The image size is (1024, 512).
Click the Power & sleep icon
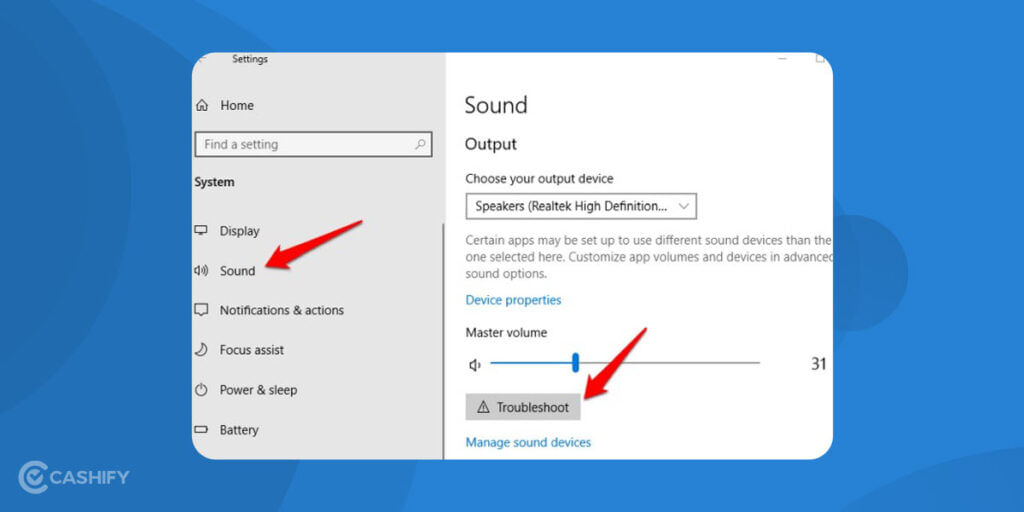201,390
